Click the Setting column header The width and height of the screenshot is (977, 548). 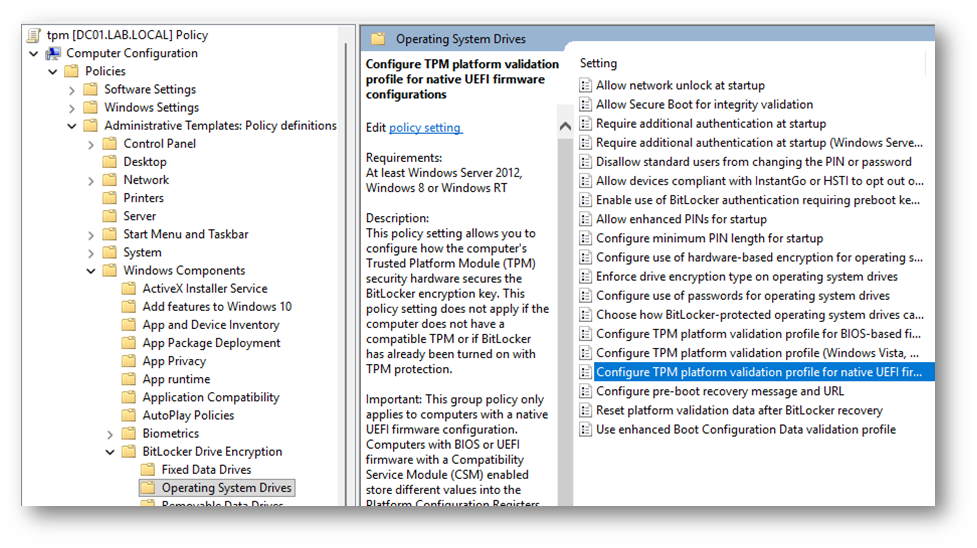[x=599, y=63]
